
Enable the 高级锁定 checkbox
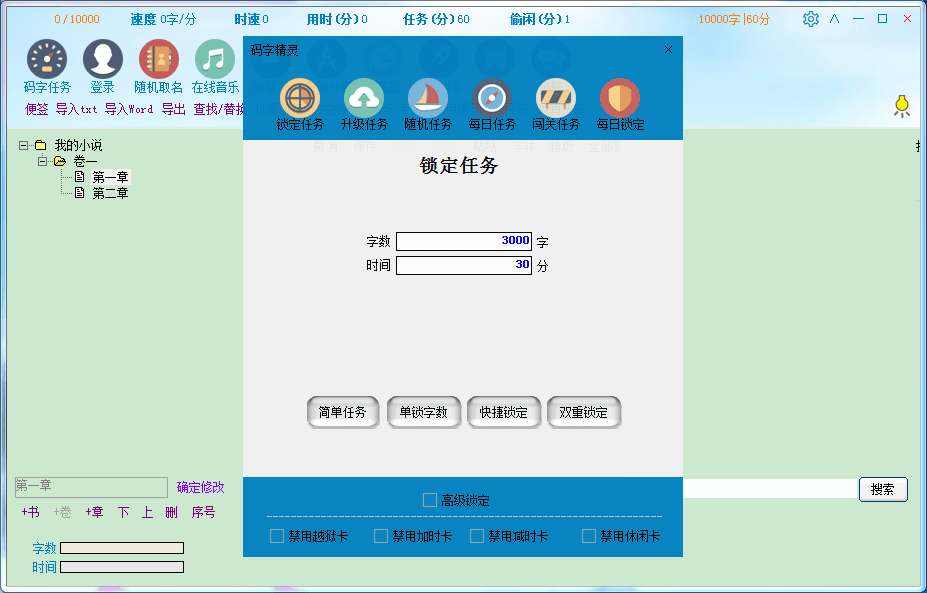point(430,500)
